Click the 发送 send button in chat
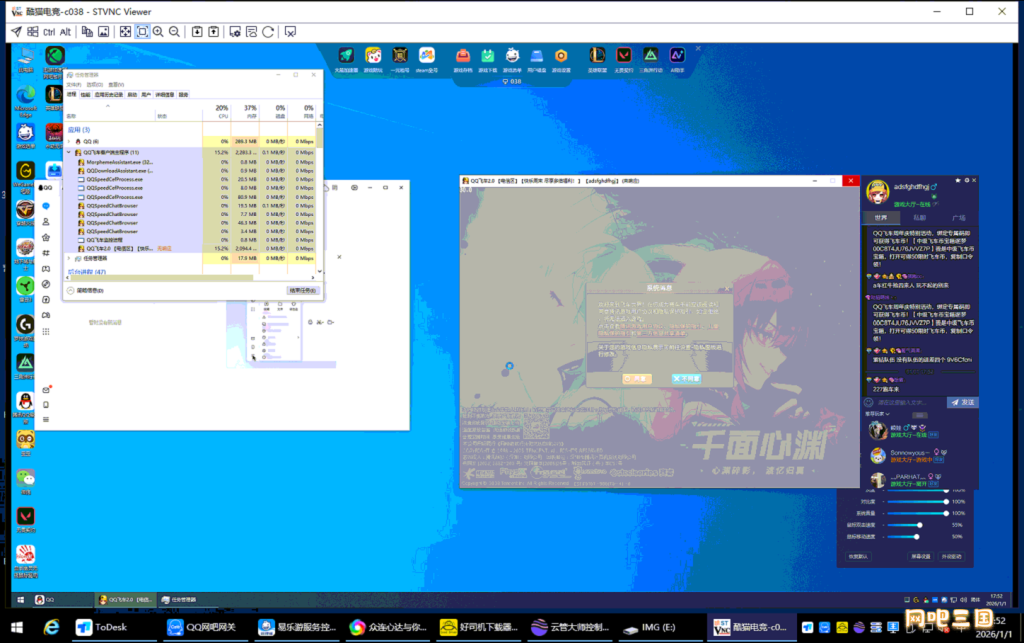The height and width of the screenshot is (643, 1024). [960, 402]
